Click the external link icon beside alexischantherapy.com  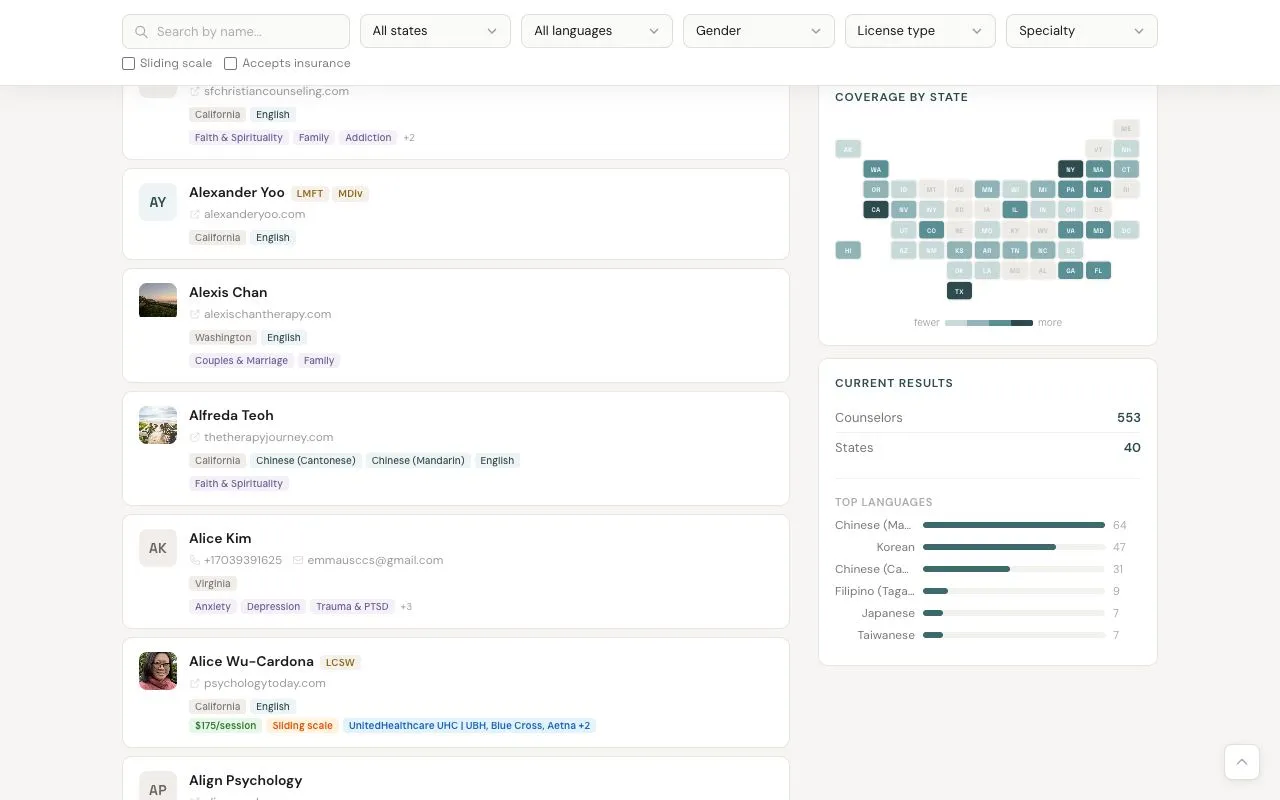[195, 314]
